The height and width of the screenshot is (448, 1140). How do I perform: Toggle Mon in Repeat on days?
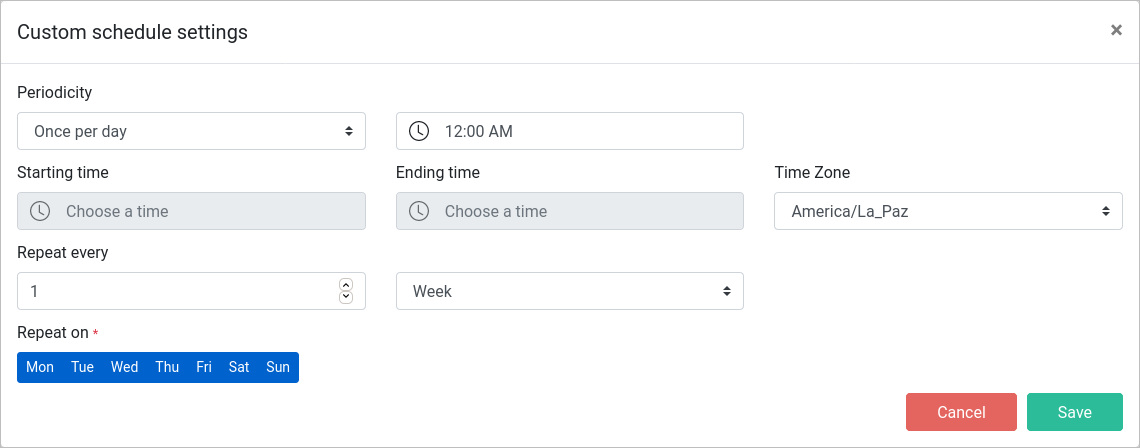point(40,367)
